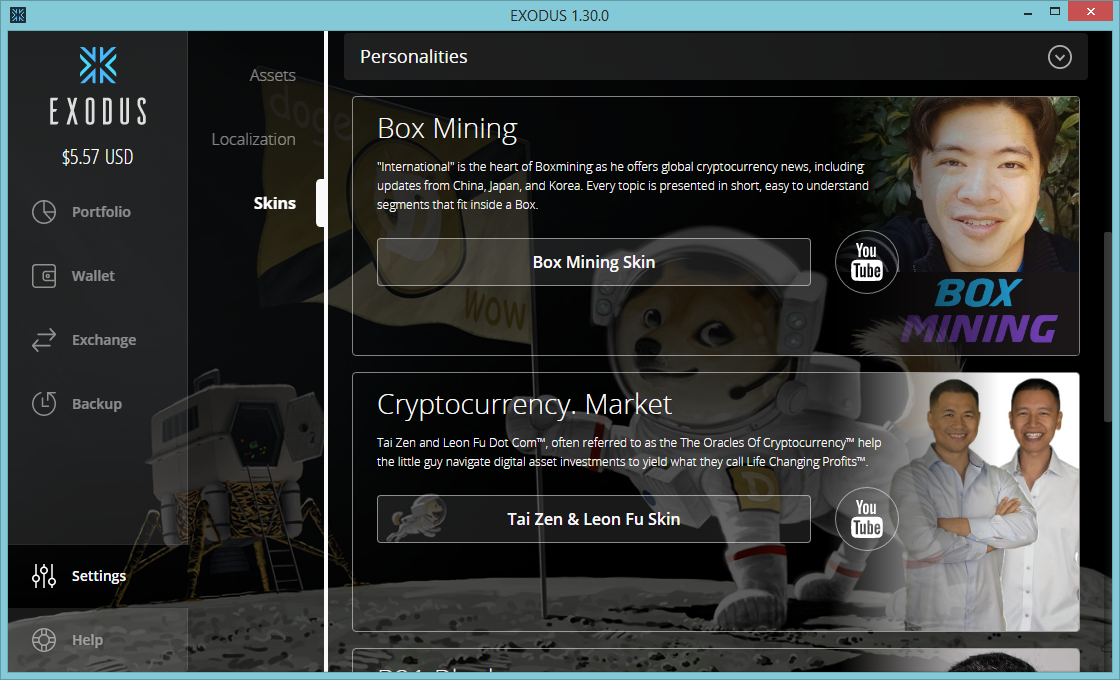Apply the Box Mining Skin

click(x=594, y=262)
